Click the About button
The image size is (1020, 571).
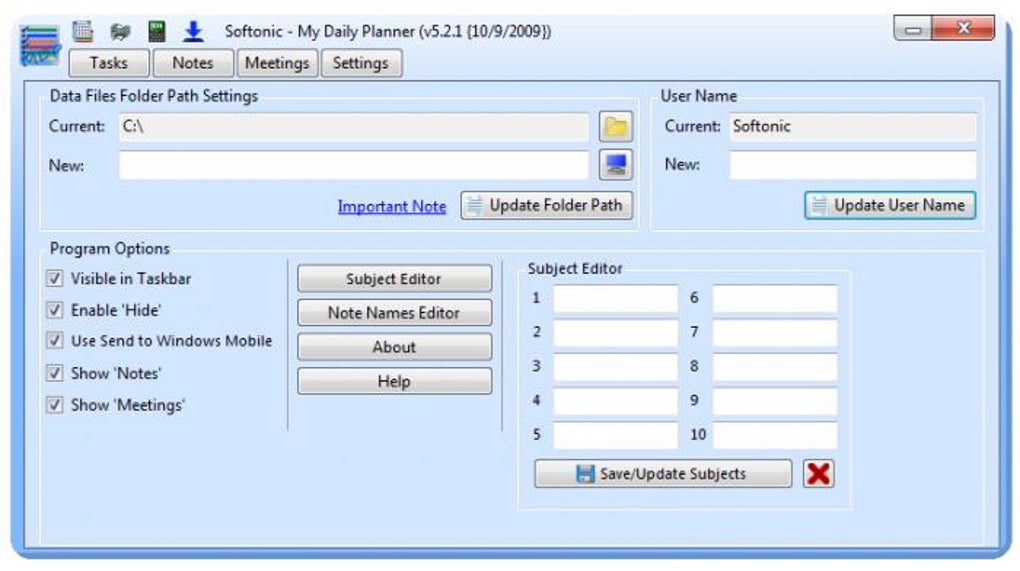tap(394, 347)
